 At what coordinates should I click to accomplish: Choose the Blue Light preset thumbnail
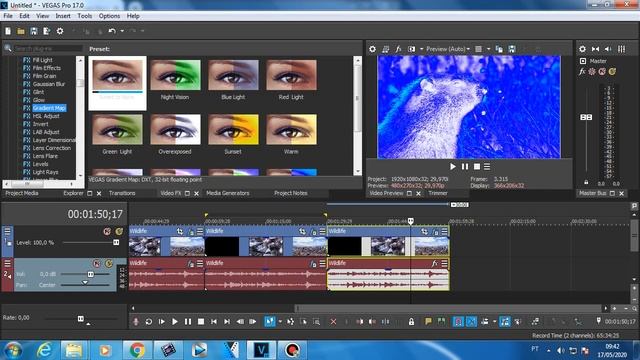click(233, 75)
